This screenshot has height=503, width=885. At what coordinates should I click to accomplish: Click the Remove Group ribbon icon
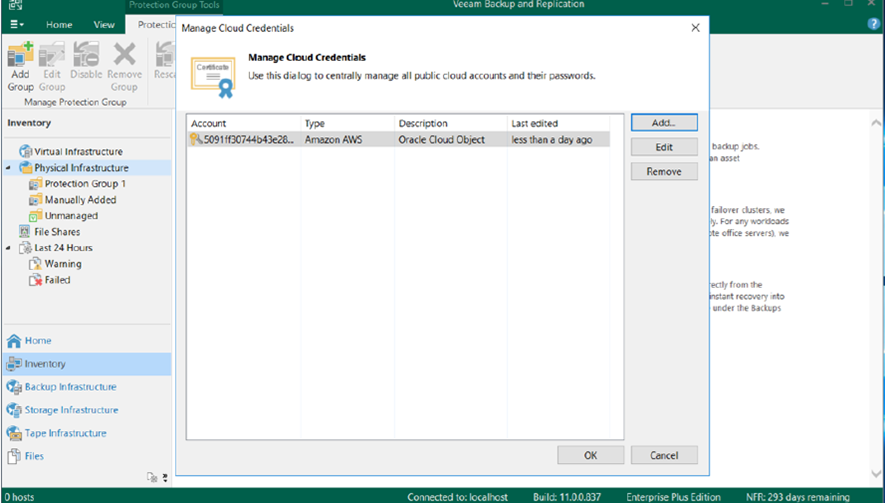[x=124, y=67]
